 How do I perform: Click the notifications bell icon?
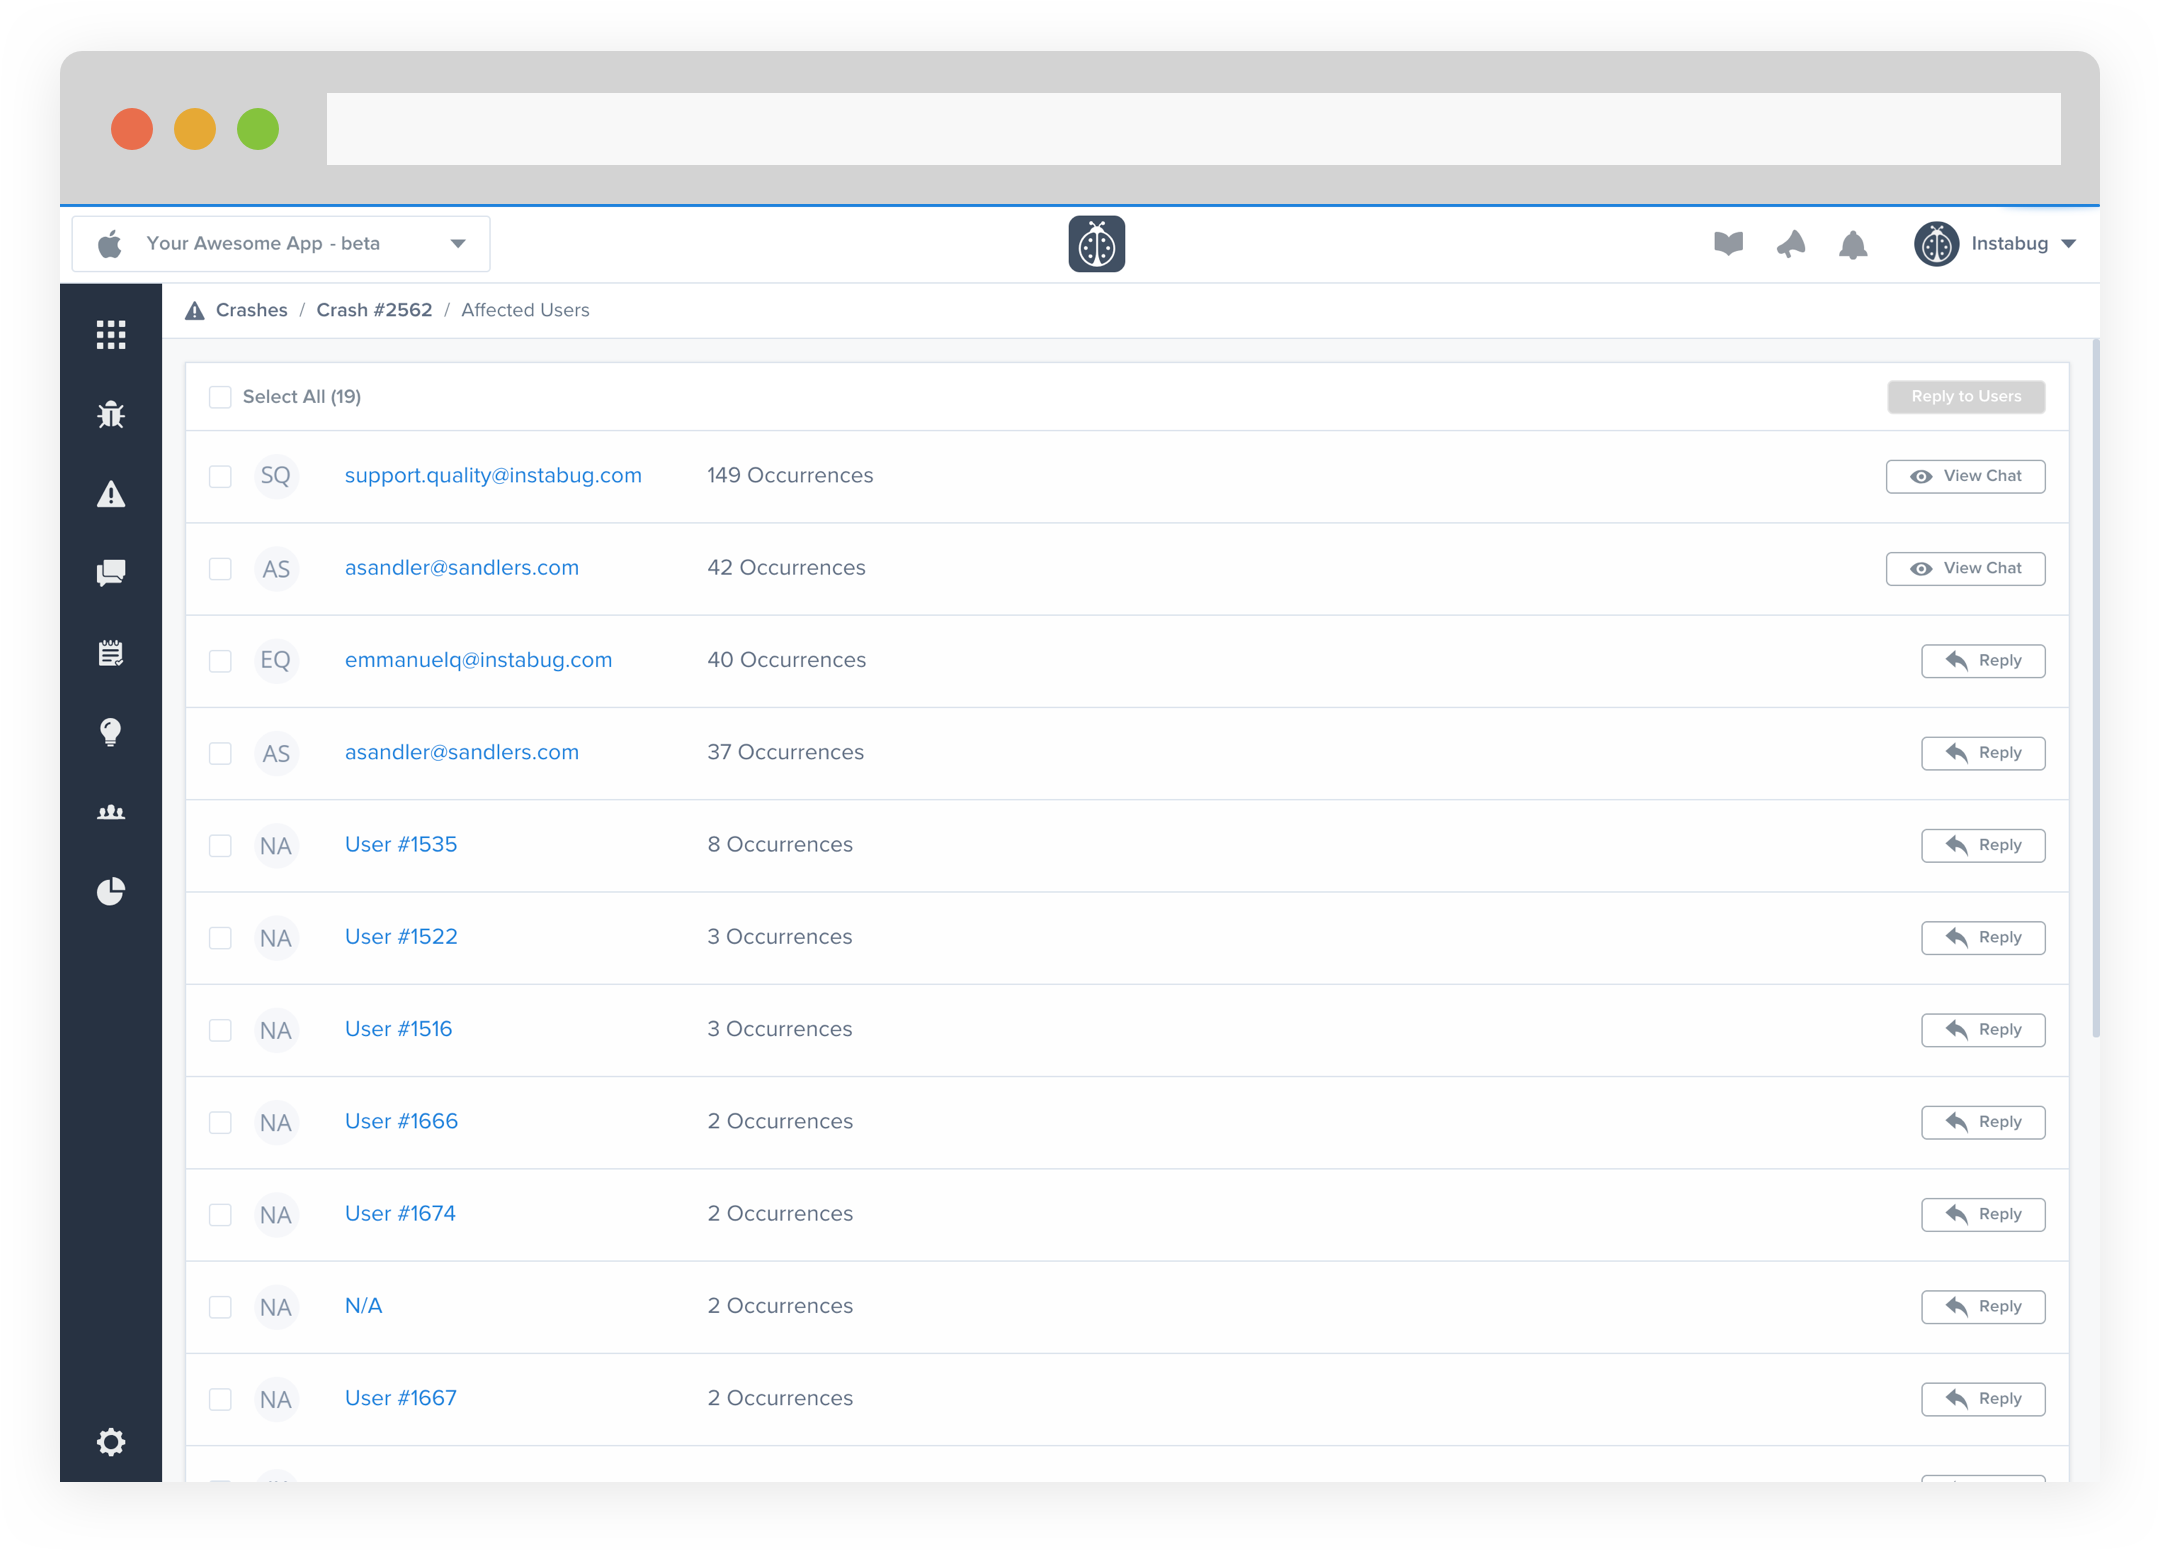(x=1852, y=245)
